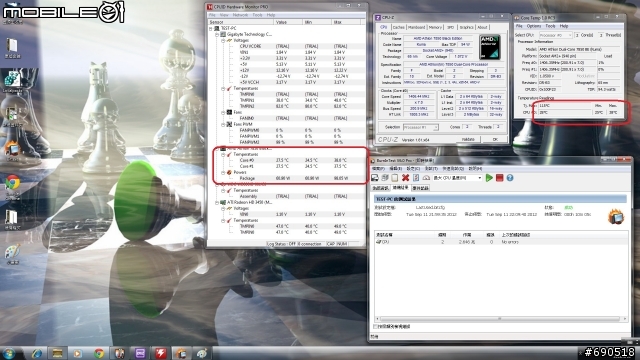Screen dimensions: 640x360
Task: Open the Select CPU dropdown in Core Temp
Action: [x=556, y=35]
